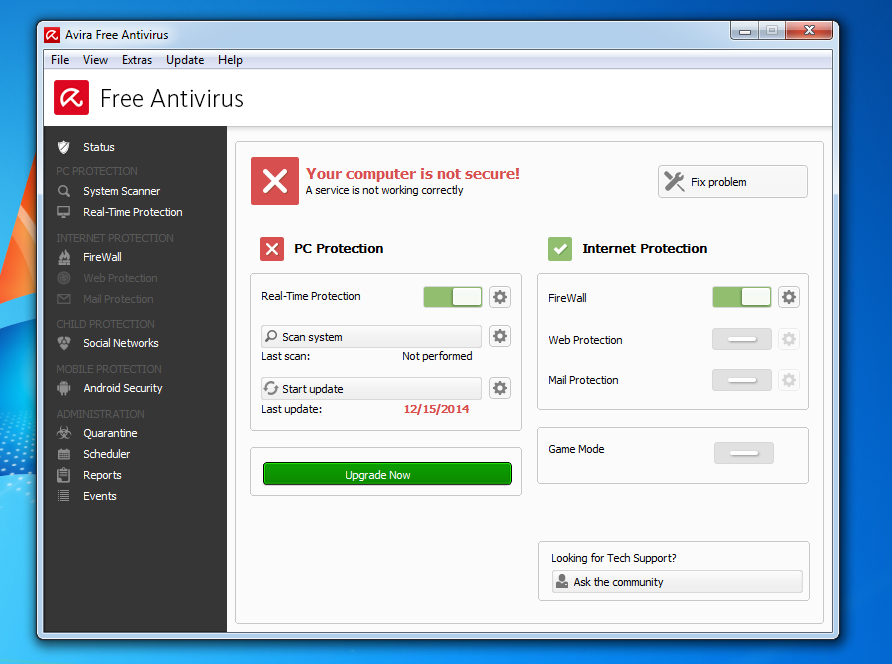Click the Scan system button
892x664 pixels.
click(371, 336)
